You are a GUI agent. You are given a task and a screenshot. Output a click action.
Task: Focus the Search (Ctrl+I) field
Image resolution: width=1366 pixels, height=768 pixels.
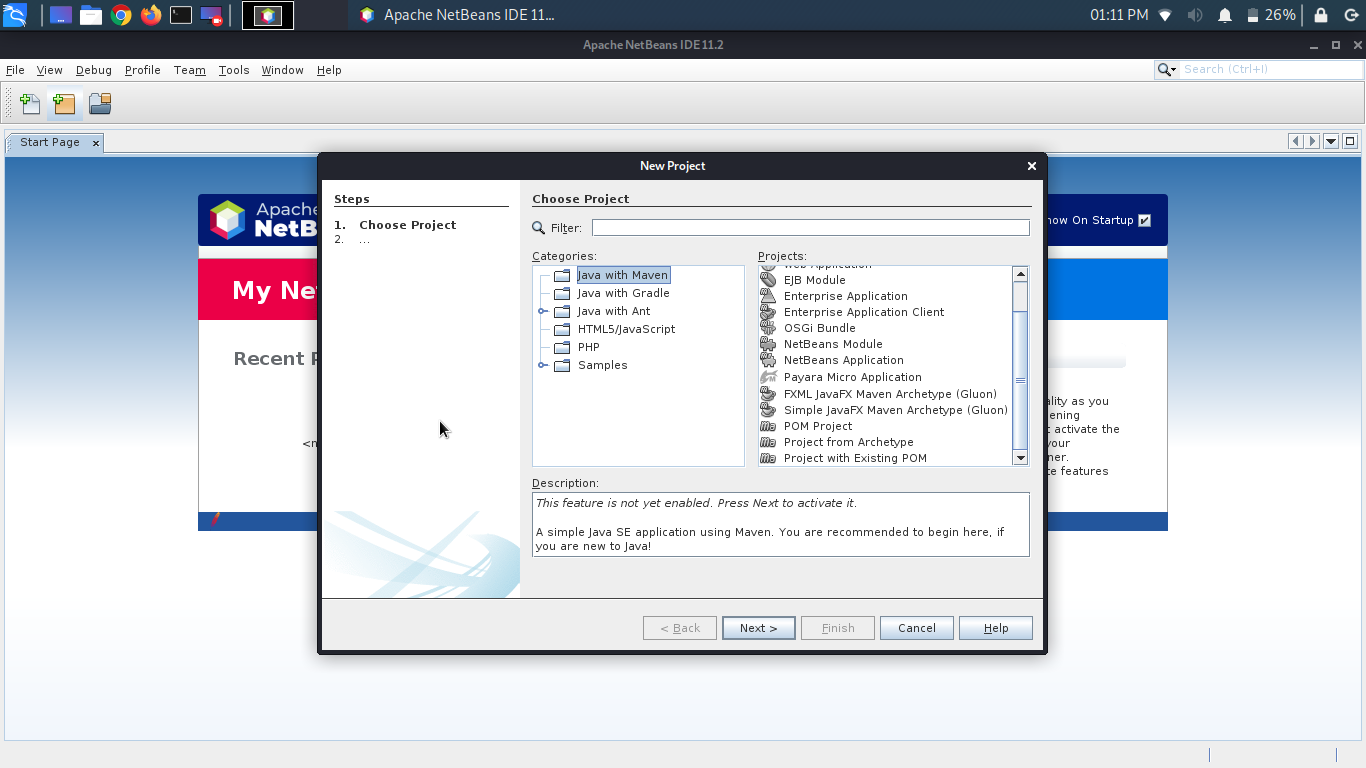(x=1271, y=70)
